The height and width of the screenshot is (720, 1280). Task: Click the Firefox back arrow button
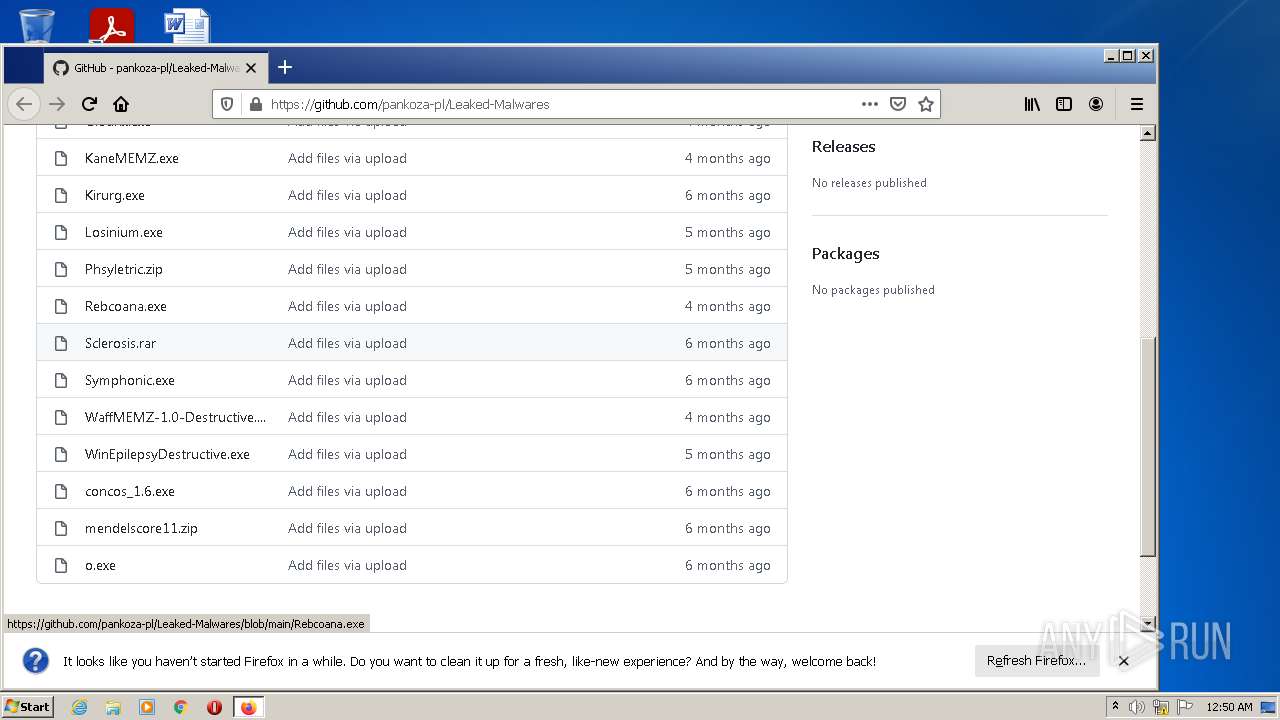click(x=24, y=104)
